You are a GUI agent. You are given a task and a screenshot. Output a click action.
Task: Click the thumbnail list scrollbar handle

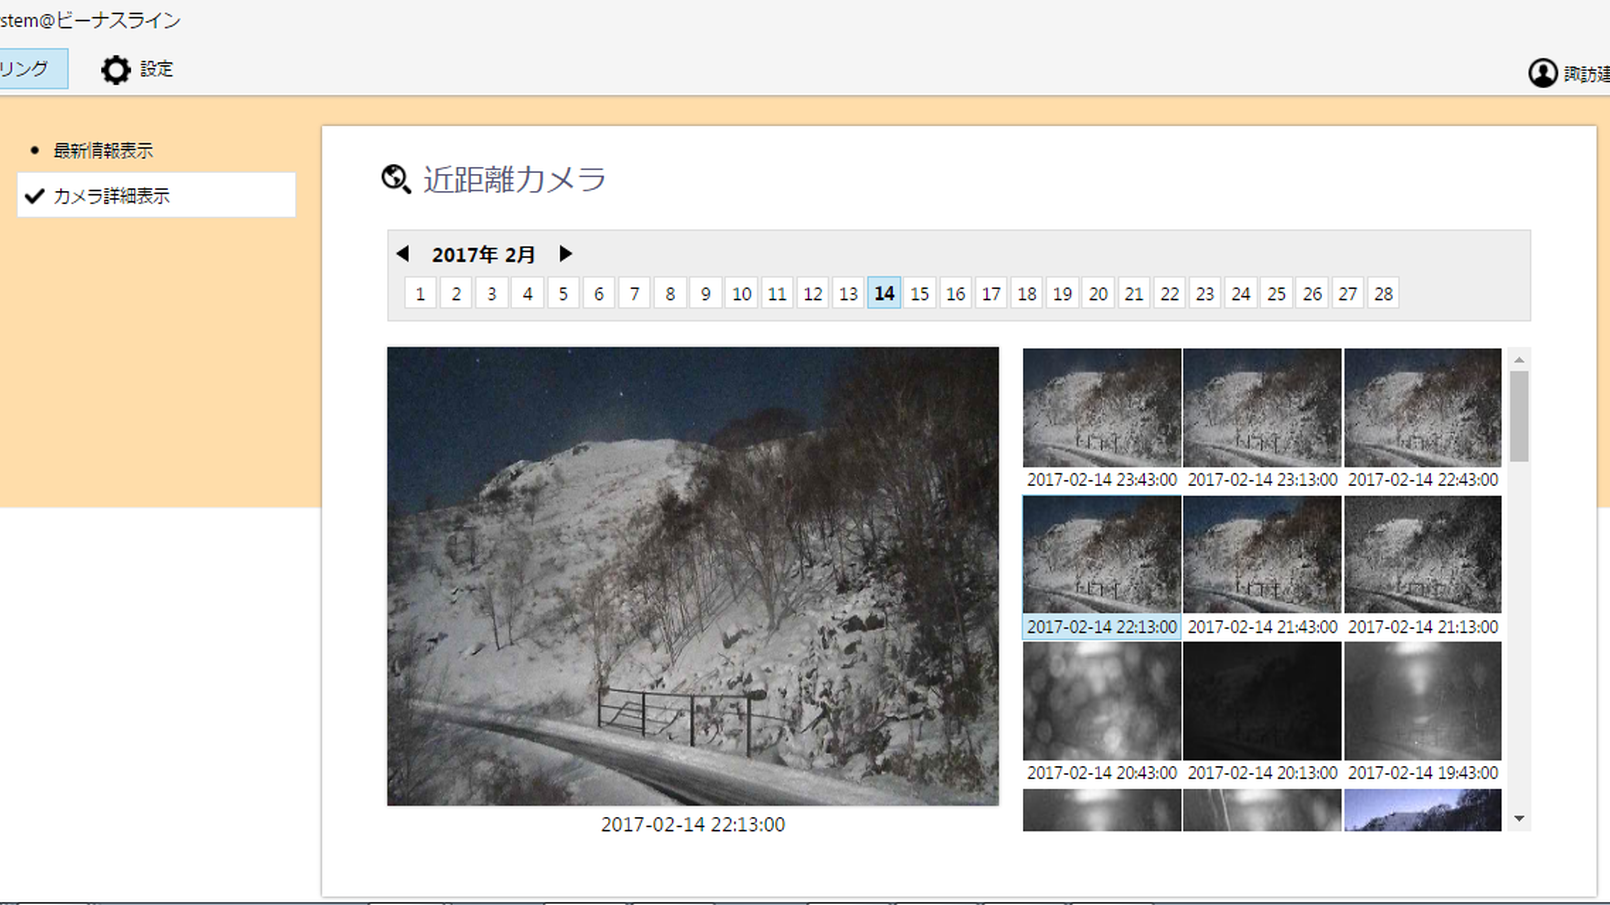[x=1519, y=416]
